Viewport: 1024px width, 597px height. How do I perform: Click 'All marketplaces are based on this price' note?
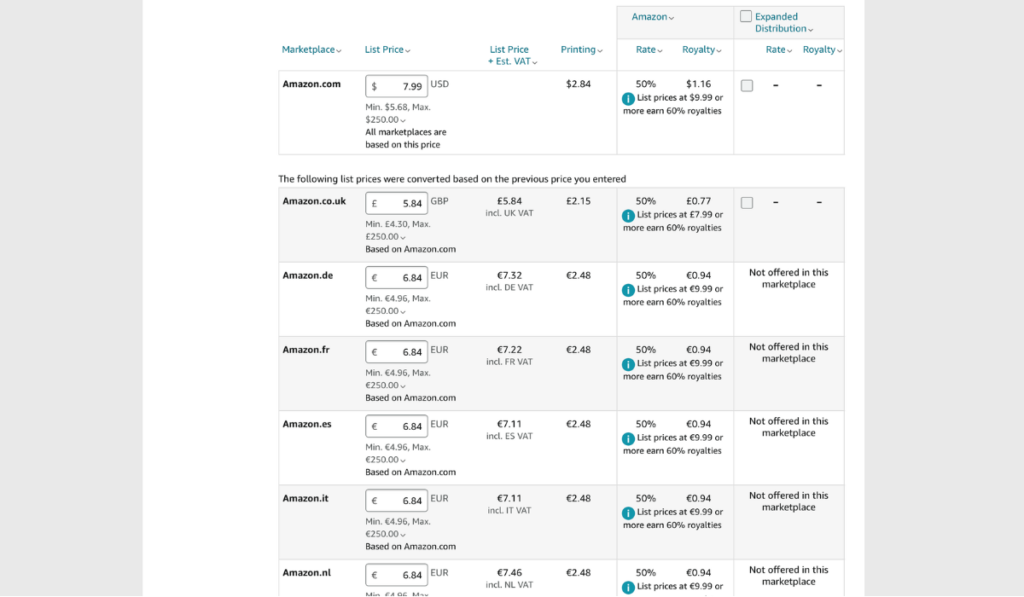click(406, 138)
